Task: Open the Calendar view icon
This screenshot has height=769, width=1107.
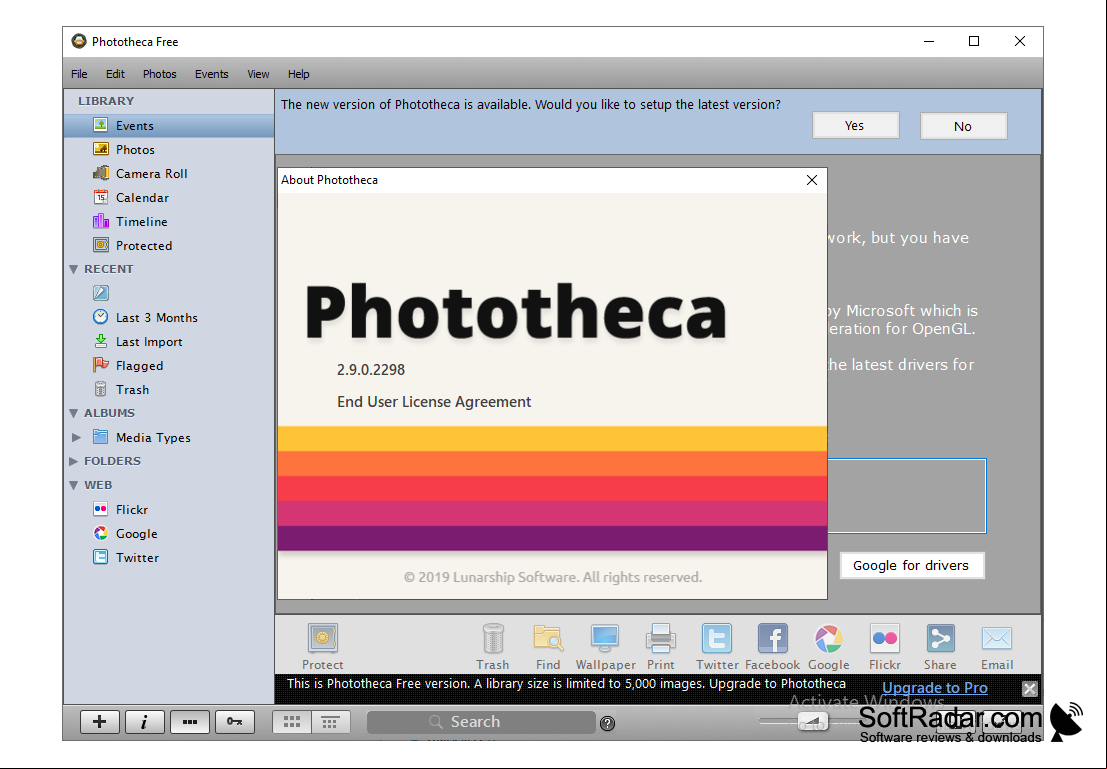Action: click(101, 197)
